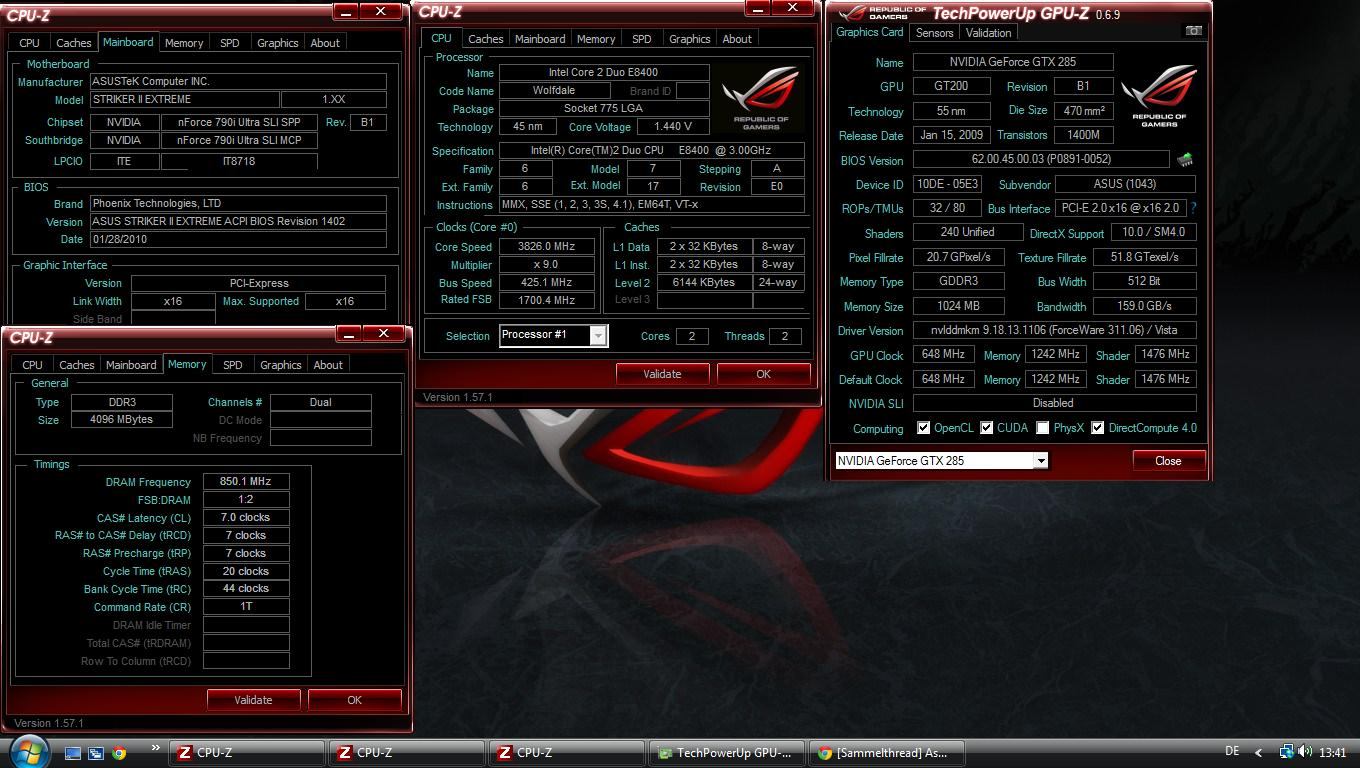Screen dimensions: 1360x768
Task: Open the volume tray icon
Action: point(1305,752)
